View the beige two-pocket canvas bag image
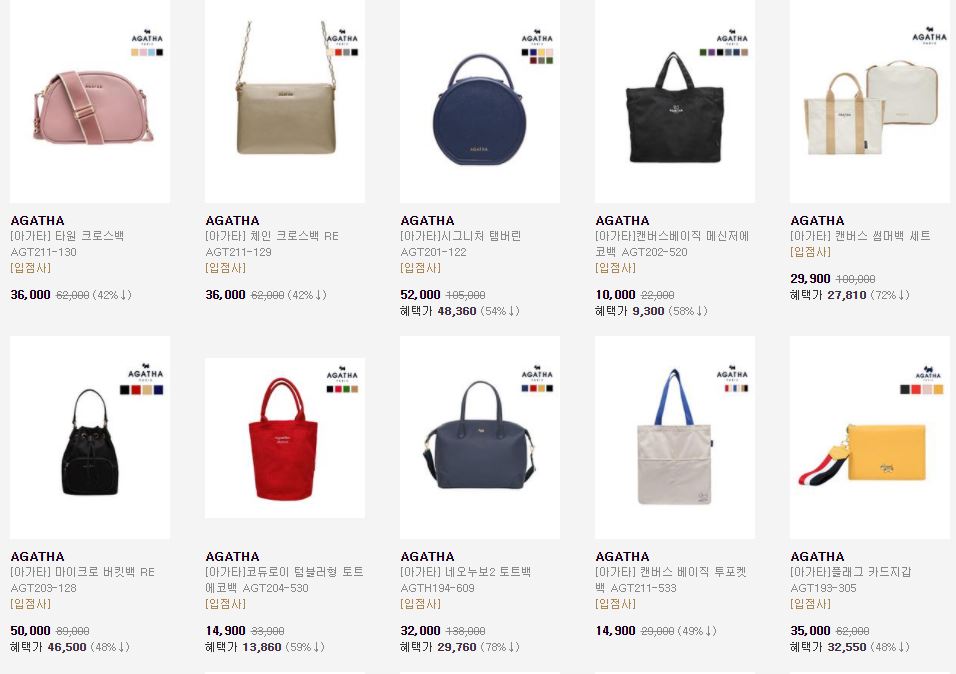 pyautogui.click(x=675, y=437)
